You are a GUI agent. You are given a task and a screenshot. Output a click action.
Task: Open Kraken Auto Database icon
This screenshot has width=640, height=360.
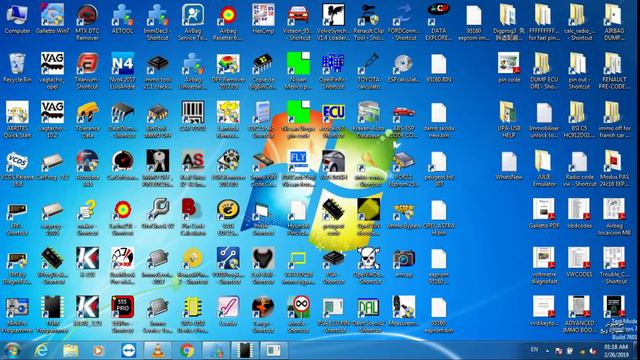368,119
